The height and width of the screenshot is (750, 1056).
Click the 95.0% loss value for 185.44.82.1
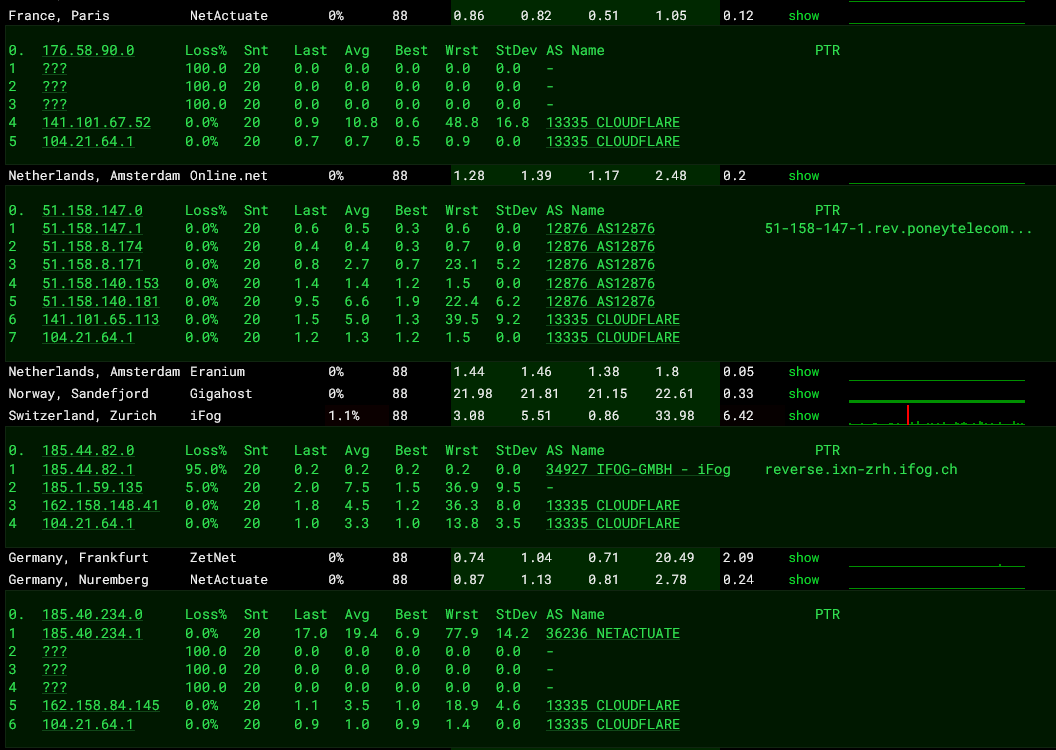pyautogui.click(x=206, y=469)
